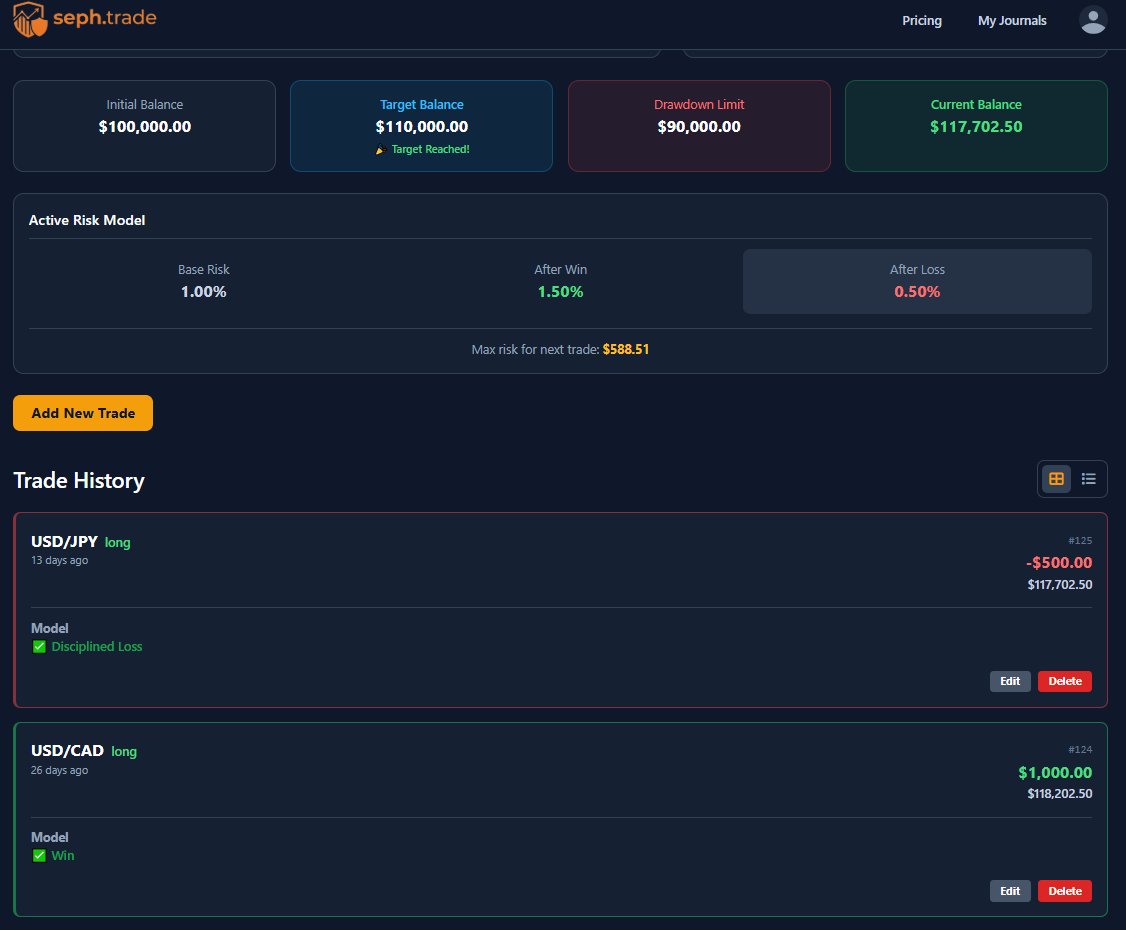The width and height of the screenshot is (1126, 930).
Task: Click the Active Risk Model heading
Action: pyautogui.click(x=87, y=220)
